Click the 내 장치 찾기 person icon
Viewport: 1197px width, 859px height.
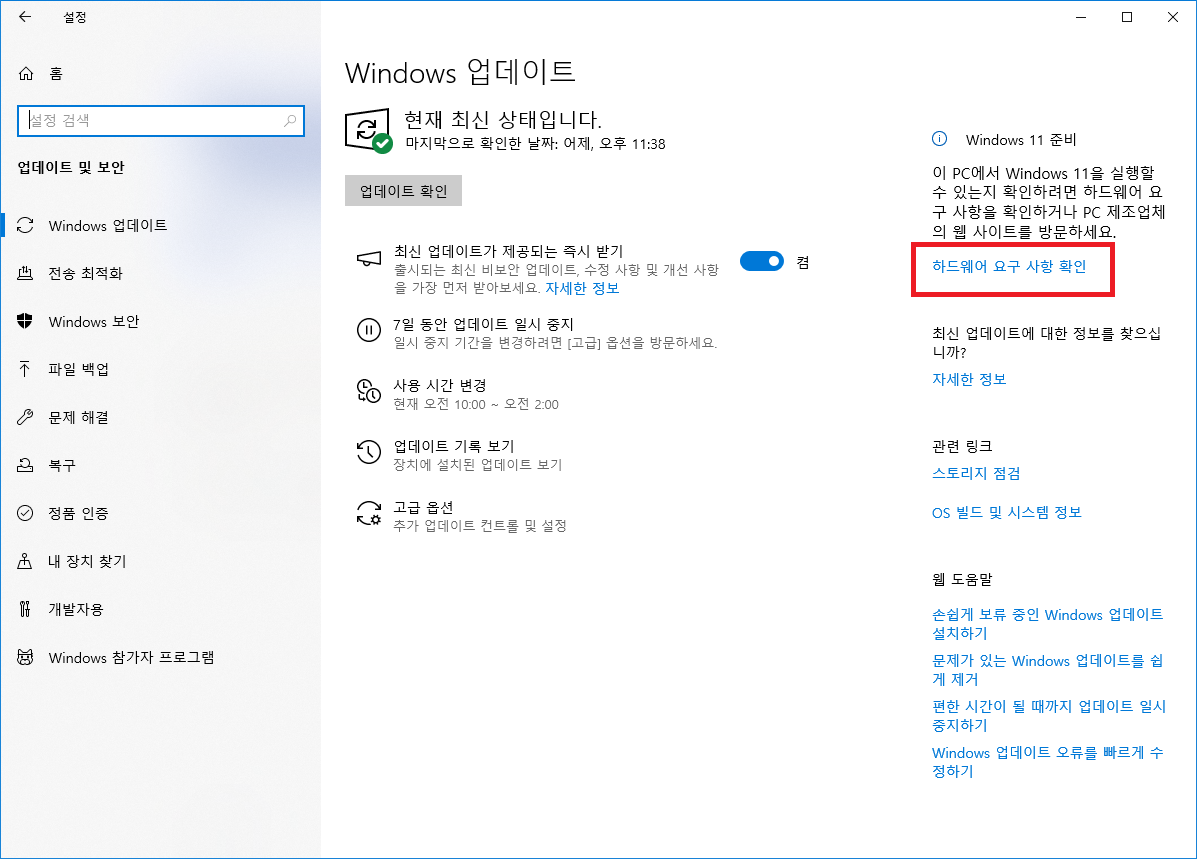pyautogui.click(x=25, y=561)
